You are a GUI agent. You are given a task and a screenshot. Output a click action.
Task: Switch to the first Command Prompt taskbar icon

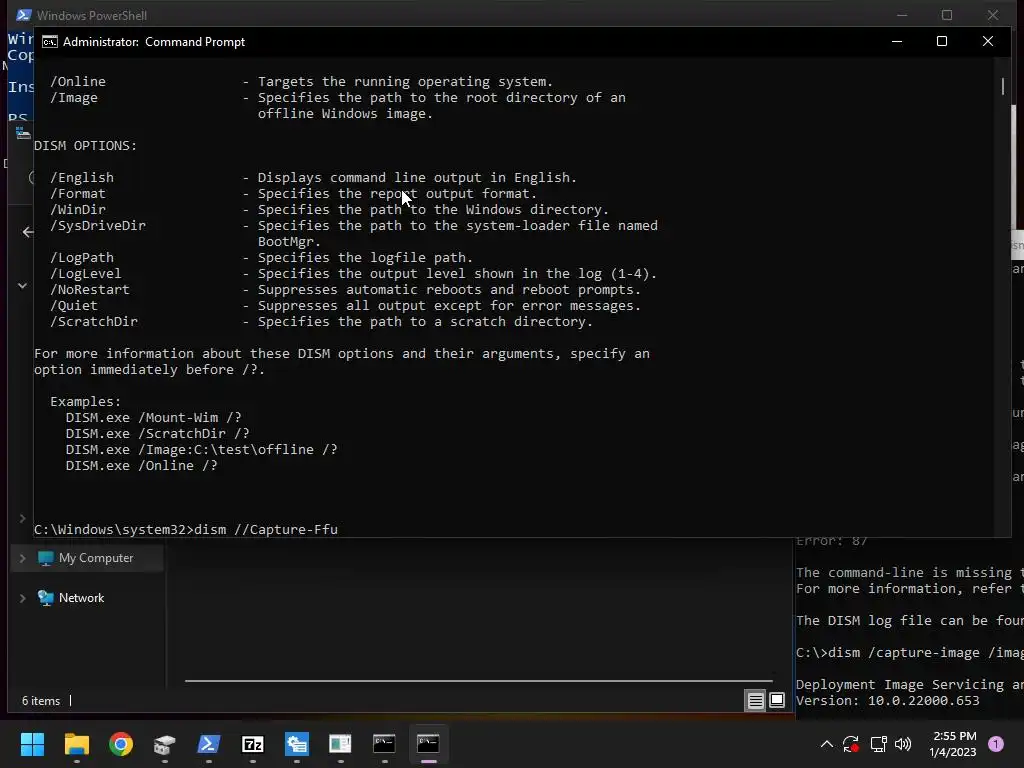[384, 744]
